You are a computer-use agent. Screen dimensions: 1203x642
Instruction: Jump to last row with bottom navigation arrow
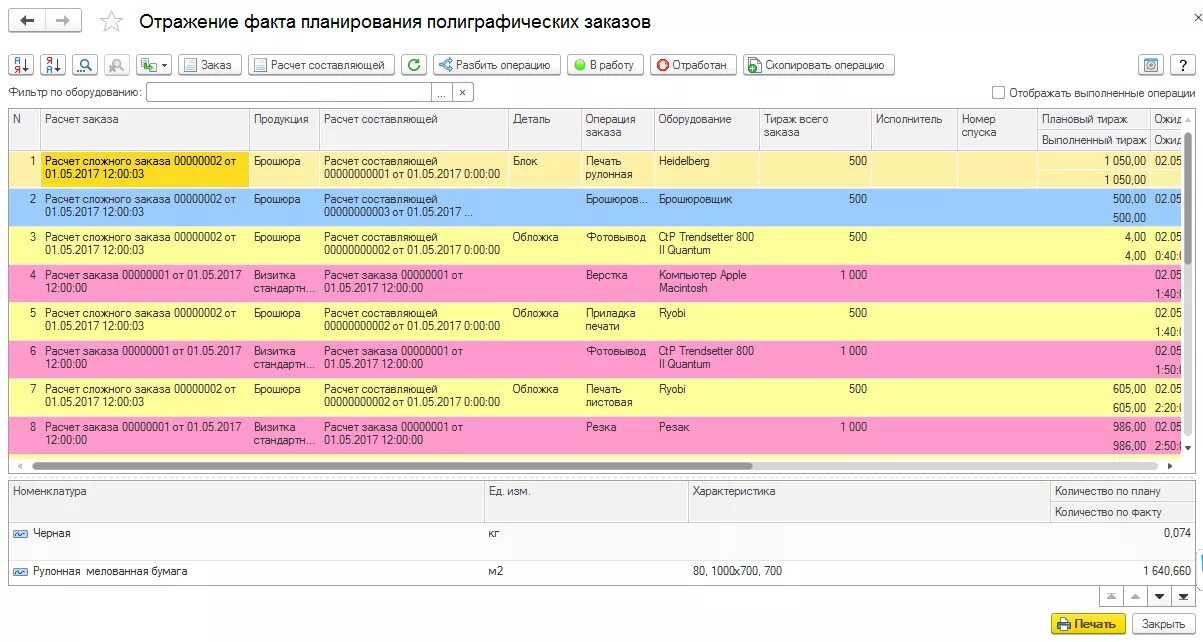1183,597
